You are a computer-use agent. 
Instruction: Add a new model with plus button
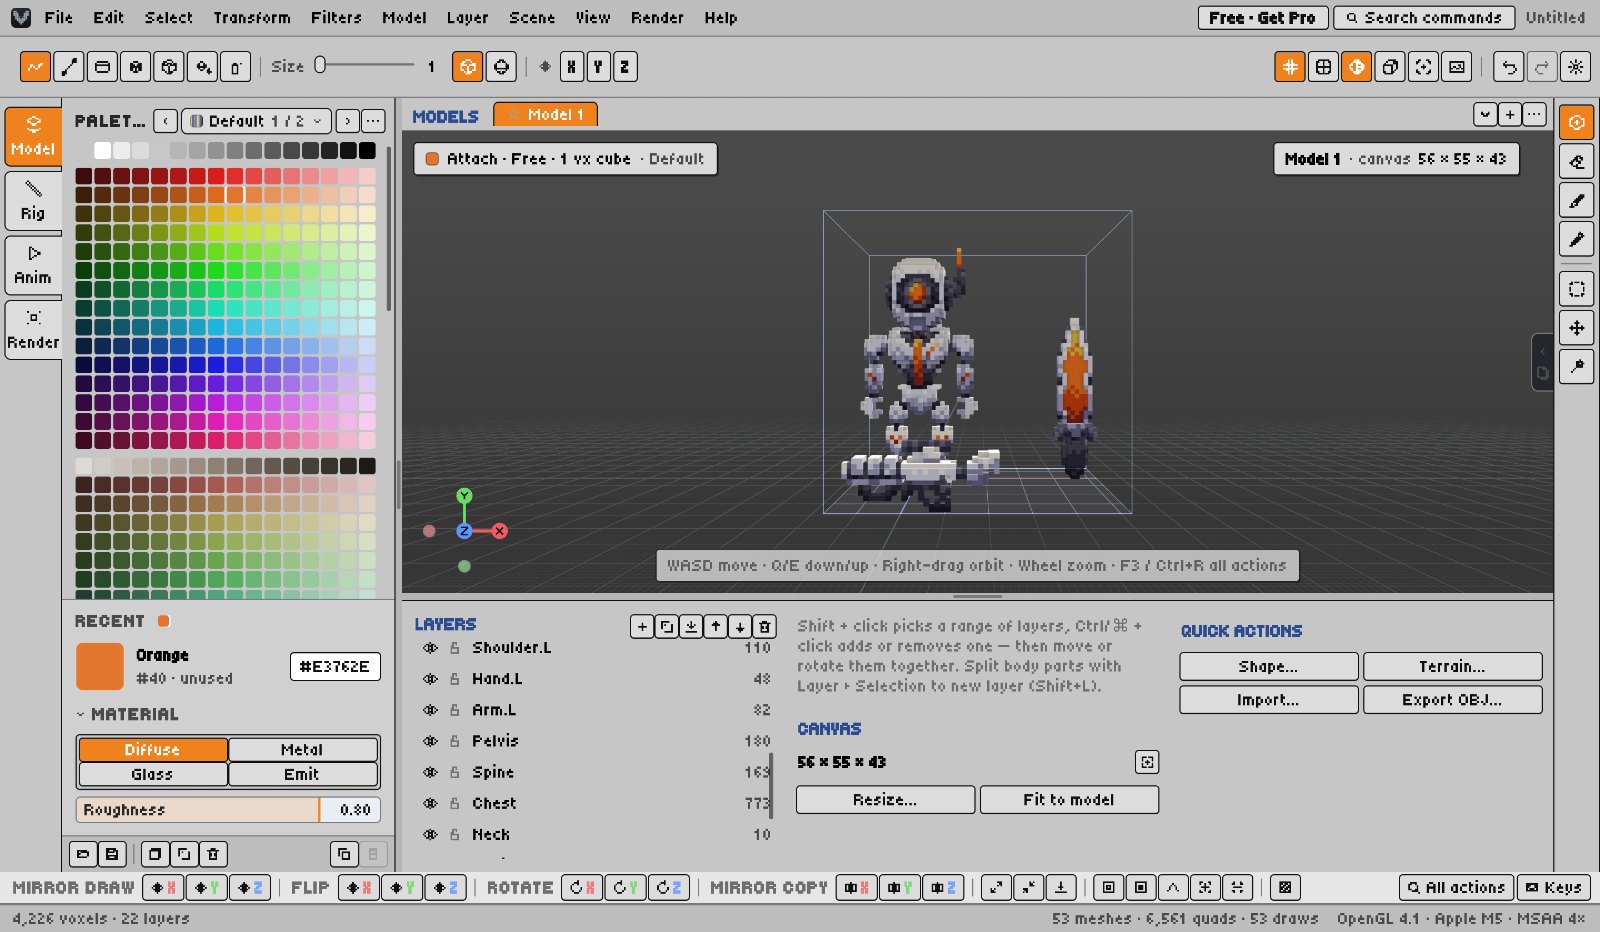point(1510,115)
